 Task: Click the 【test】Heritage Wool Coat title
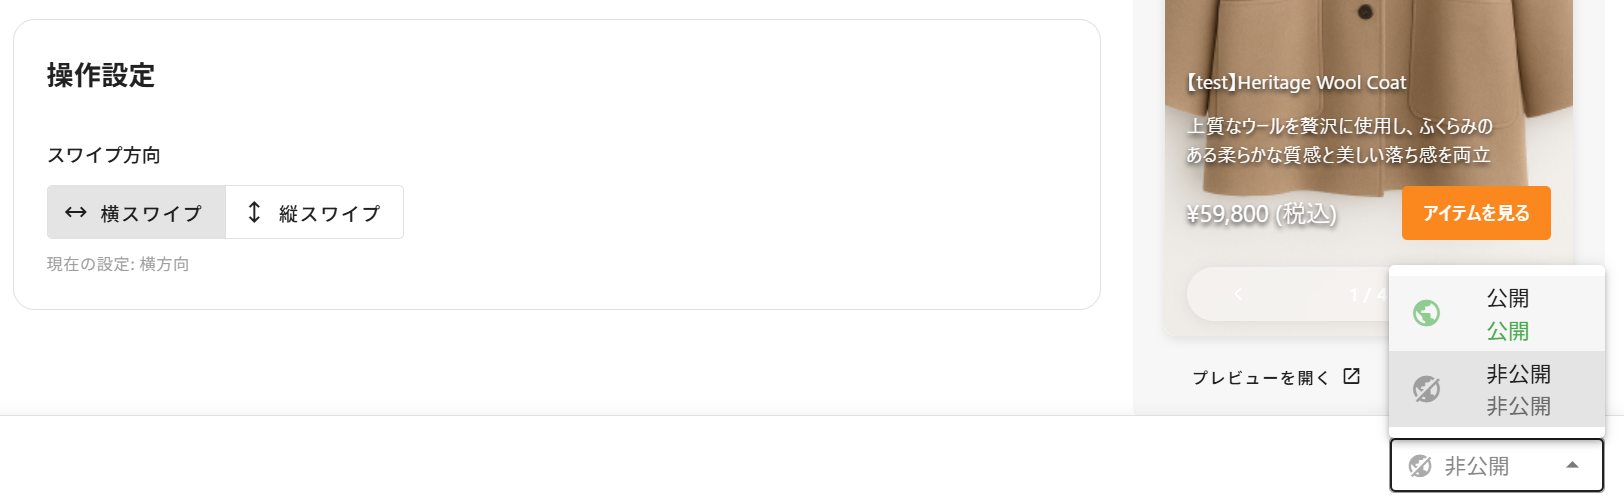click(x=1297, y=82)
